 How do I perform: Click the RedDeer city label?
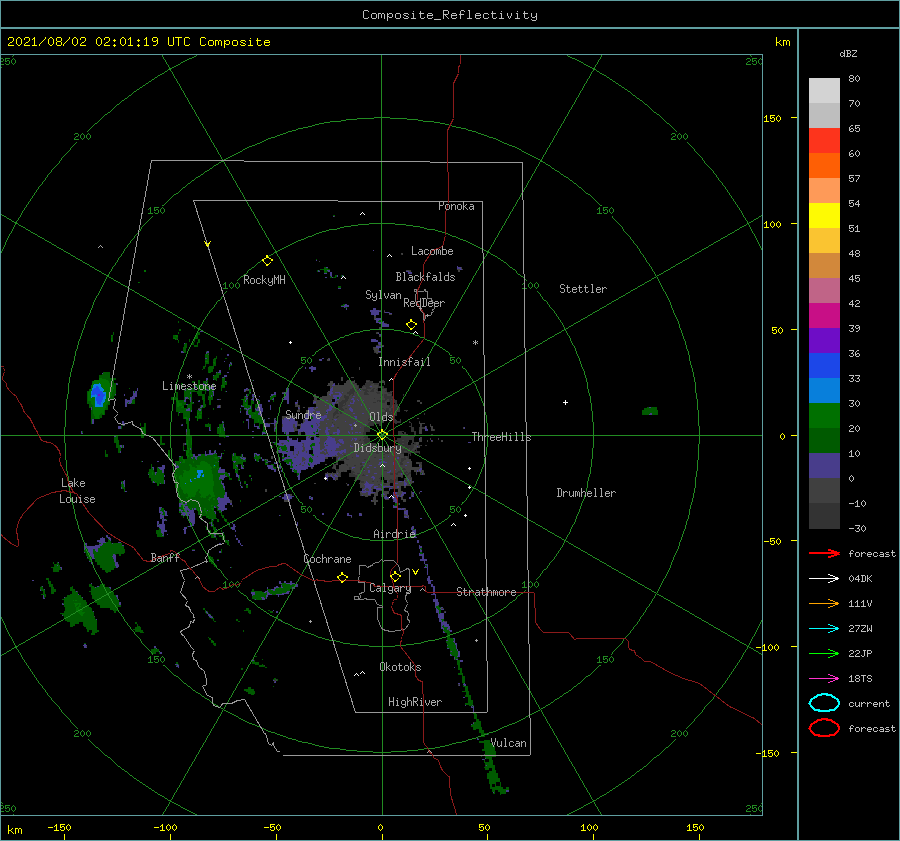coord(424,303)
